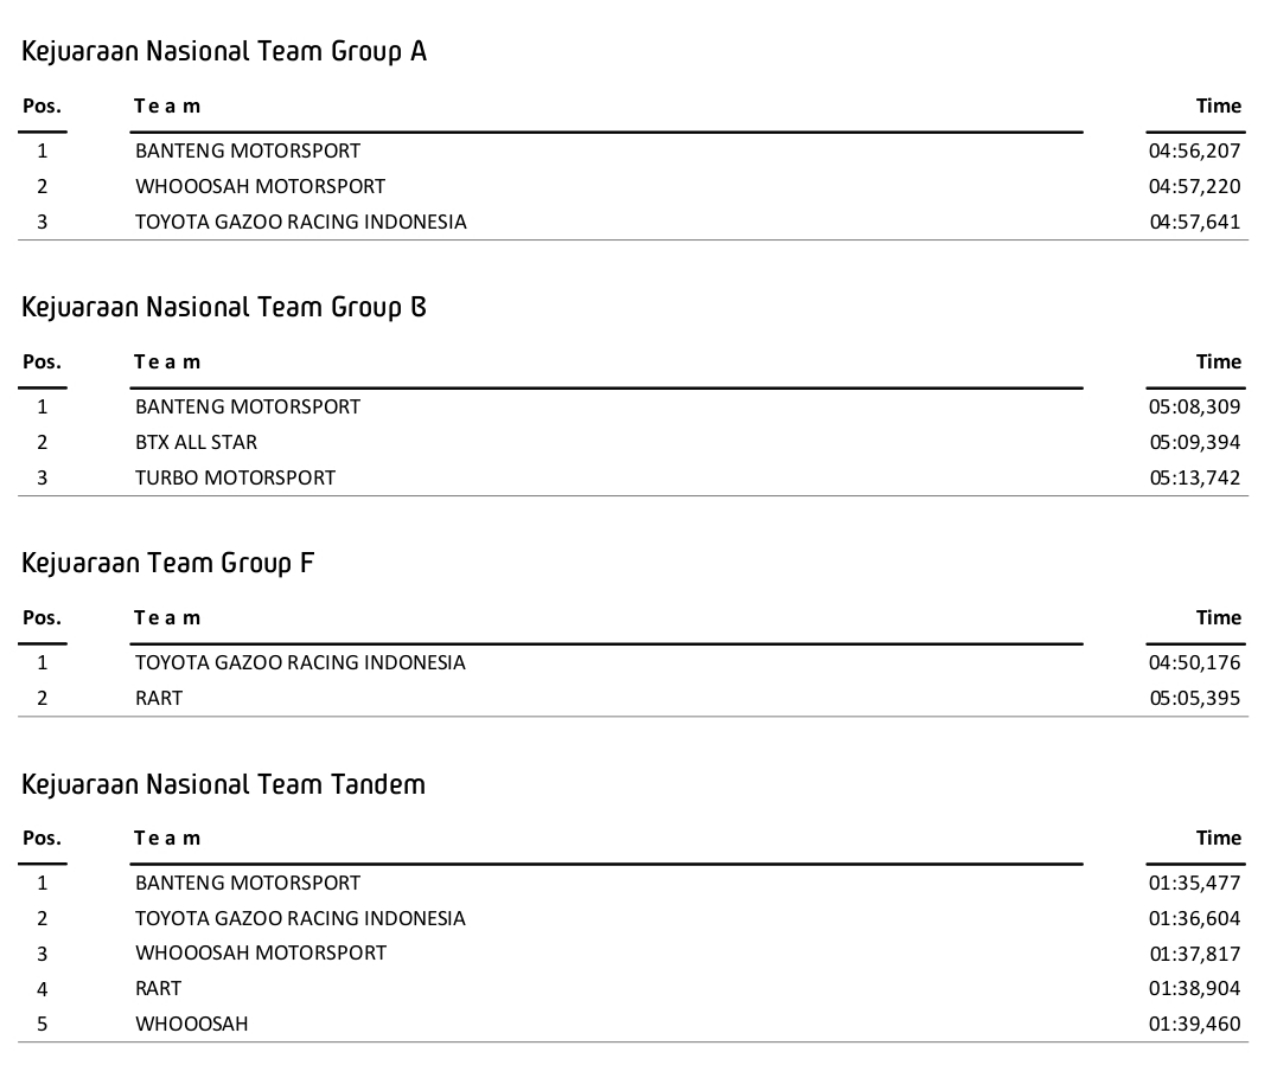The width and height of the screenshot is (1280, 1078).
Task: Select the BTX ALL STAR team row
Action: [196, 442]
